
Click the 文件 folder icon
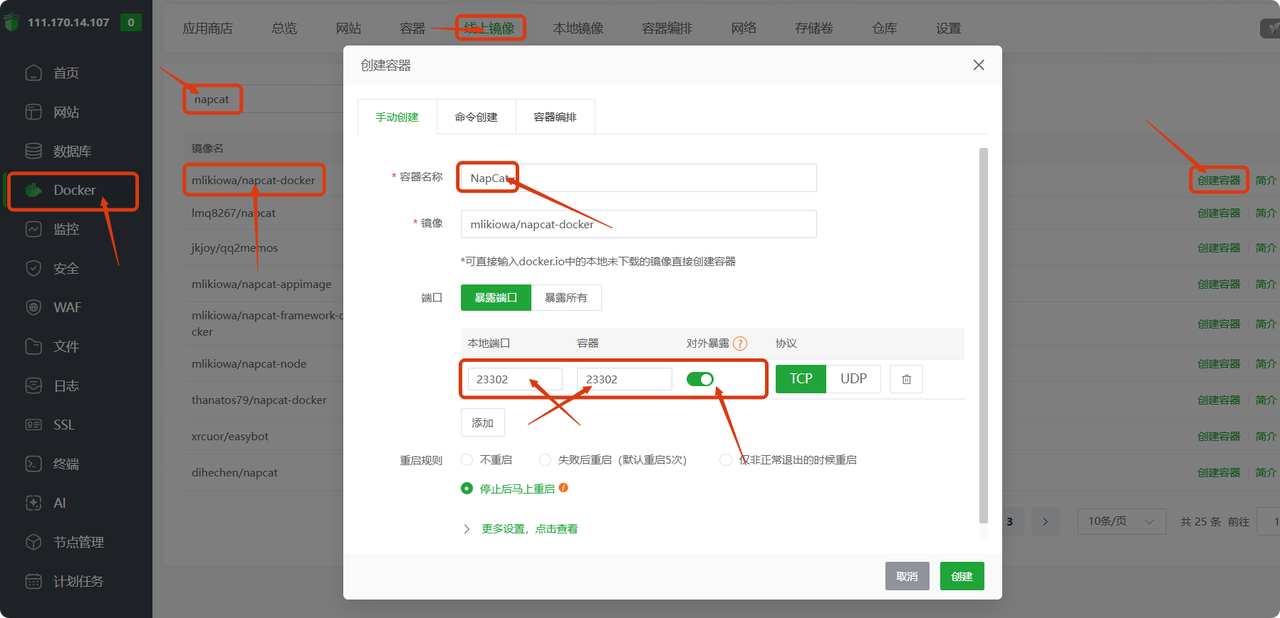[x=34, y=346]
